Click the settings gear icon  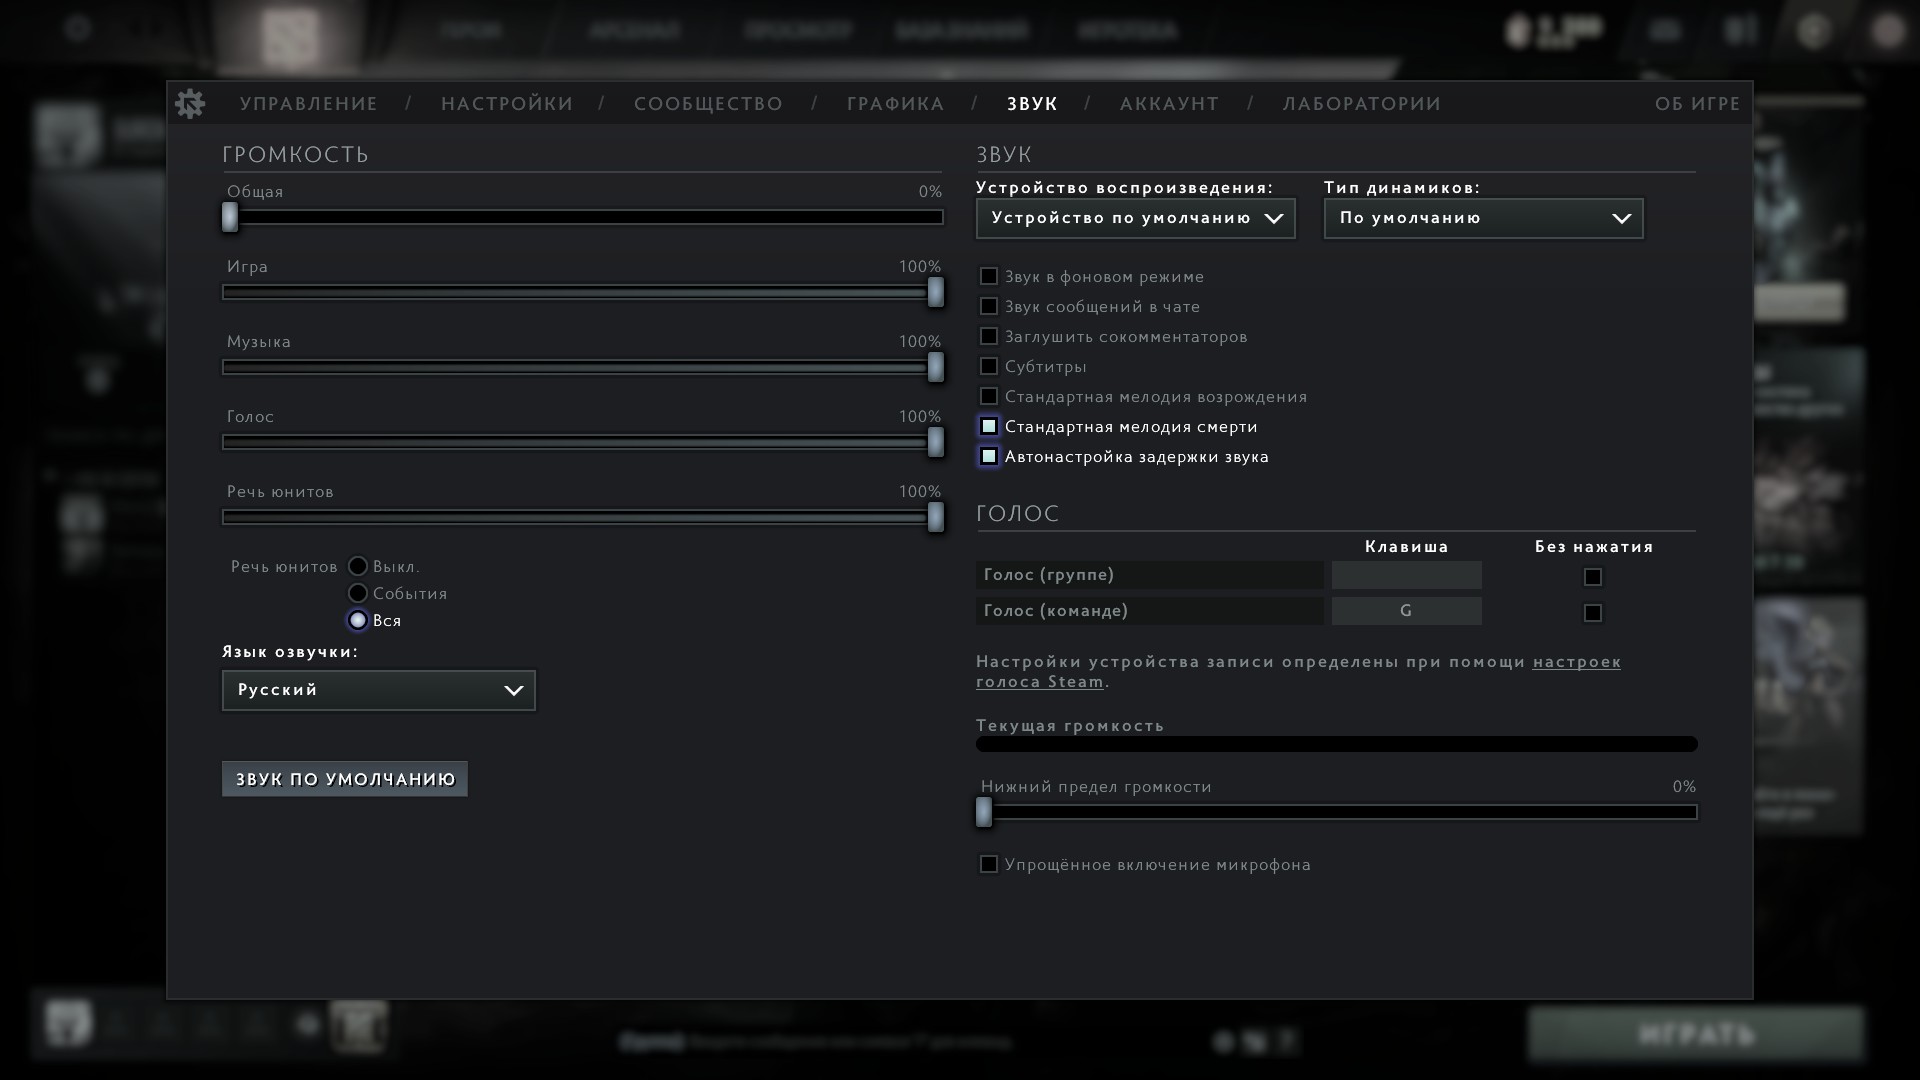tap(190, 104)
